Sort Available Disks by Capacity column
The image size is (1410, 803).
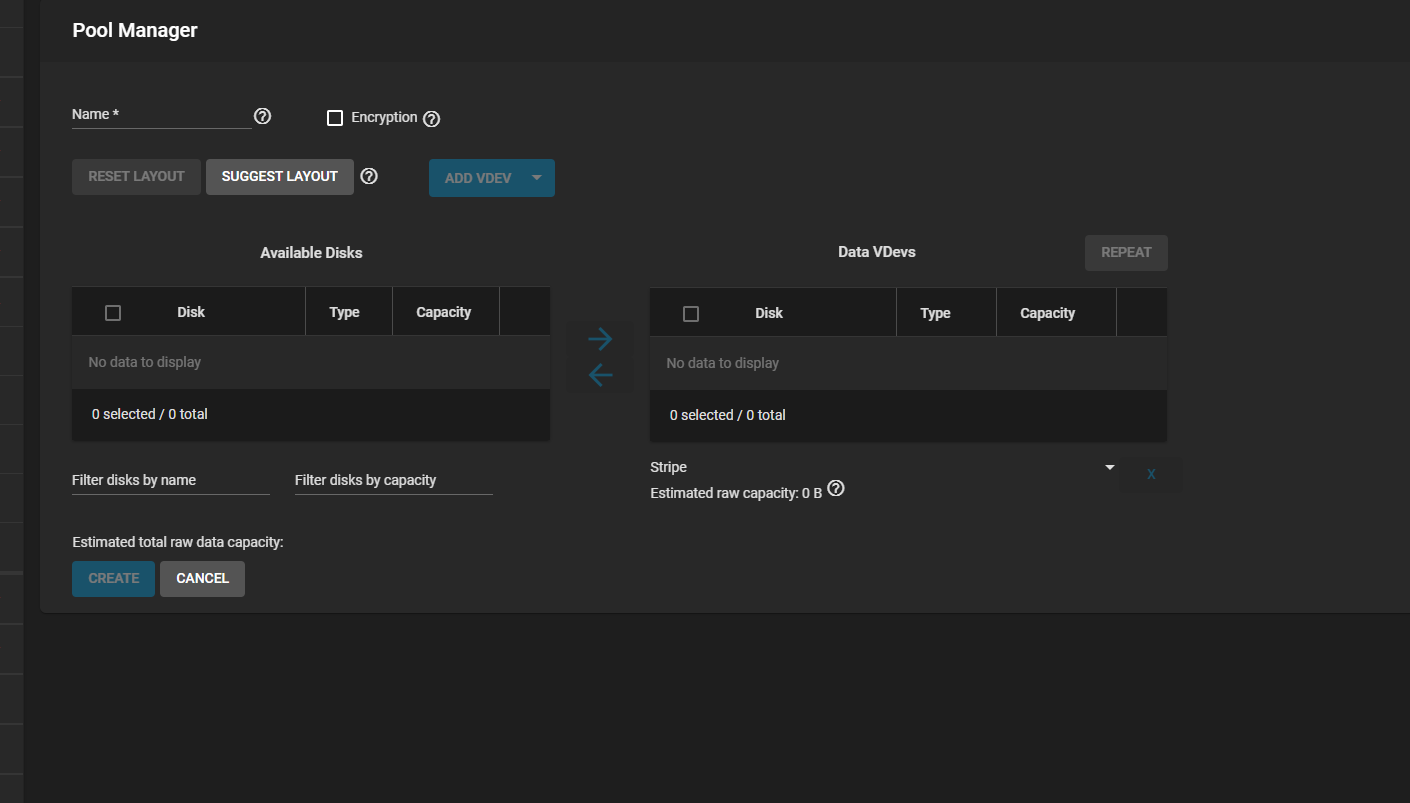(x=444, y=312)
